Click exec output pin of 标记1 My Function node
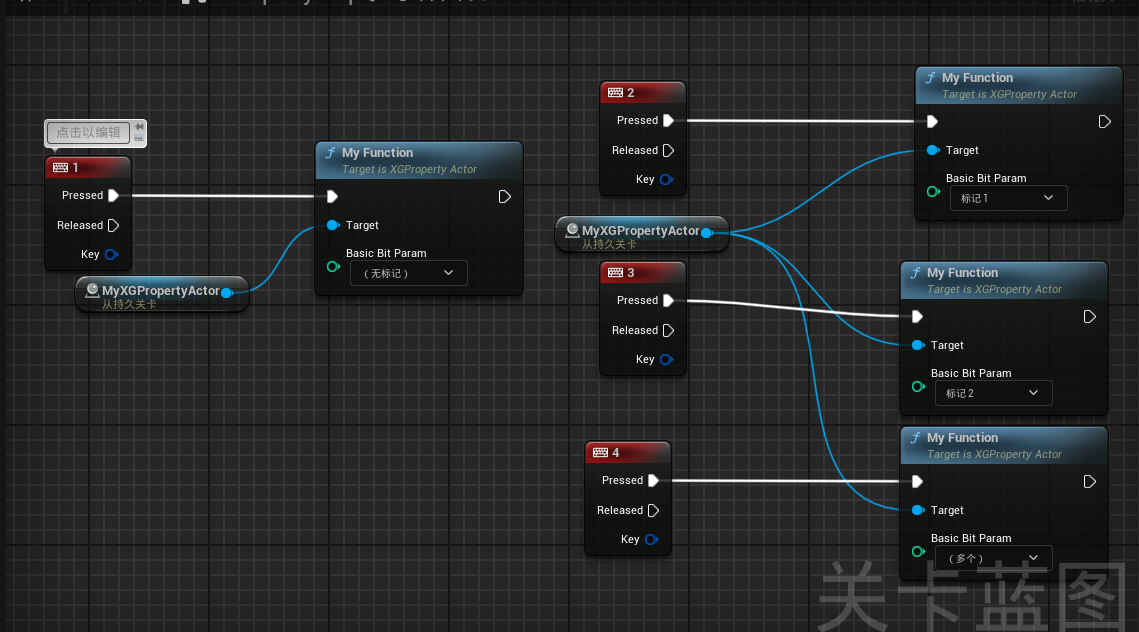This screenshot has width=1139, height=632. point(1104,121)
